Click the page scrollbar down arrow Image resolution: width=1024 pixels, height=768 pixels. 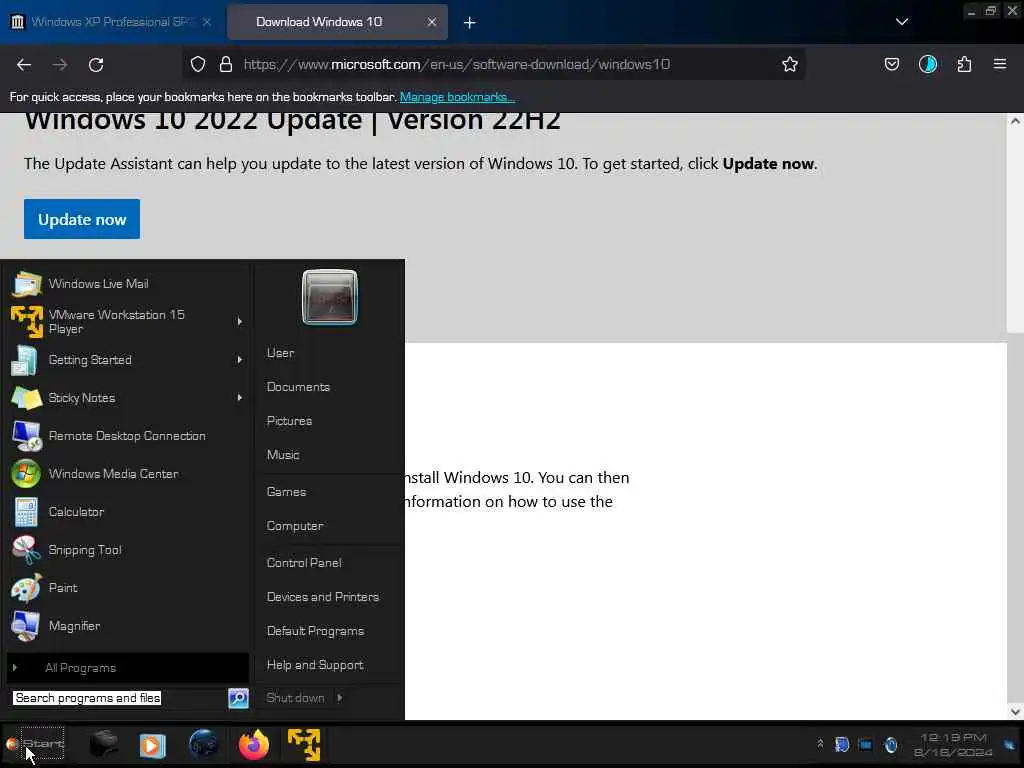(x=1015, y=711)
